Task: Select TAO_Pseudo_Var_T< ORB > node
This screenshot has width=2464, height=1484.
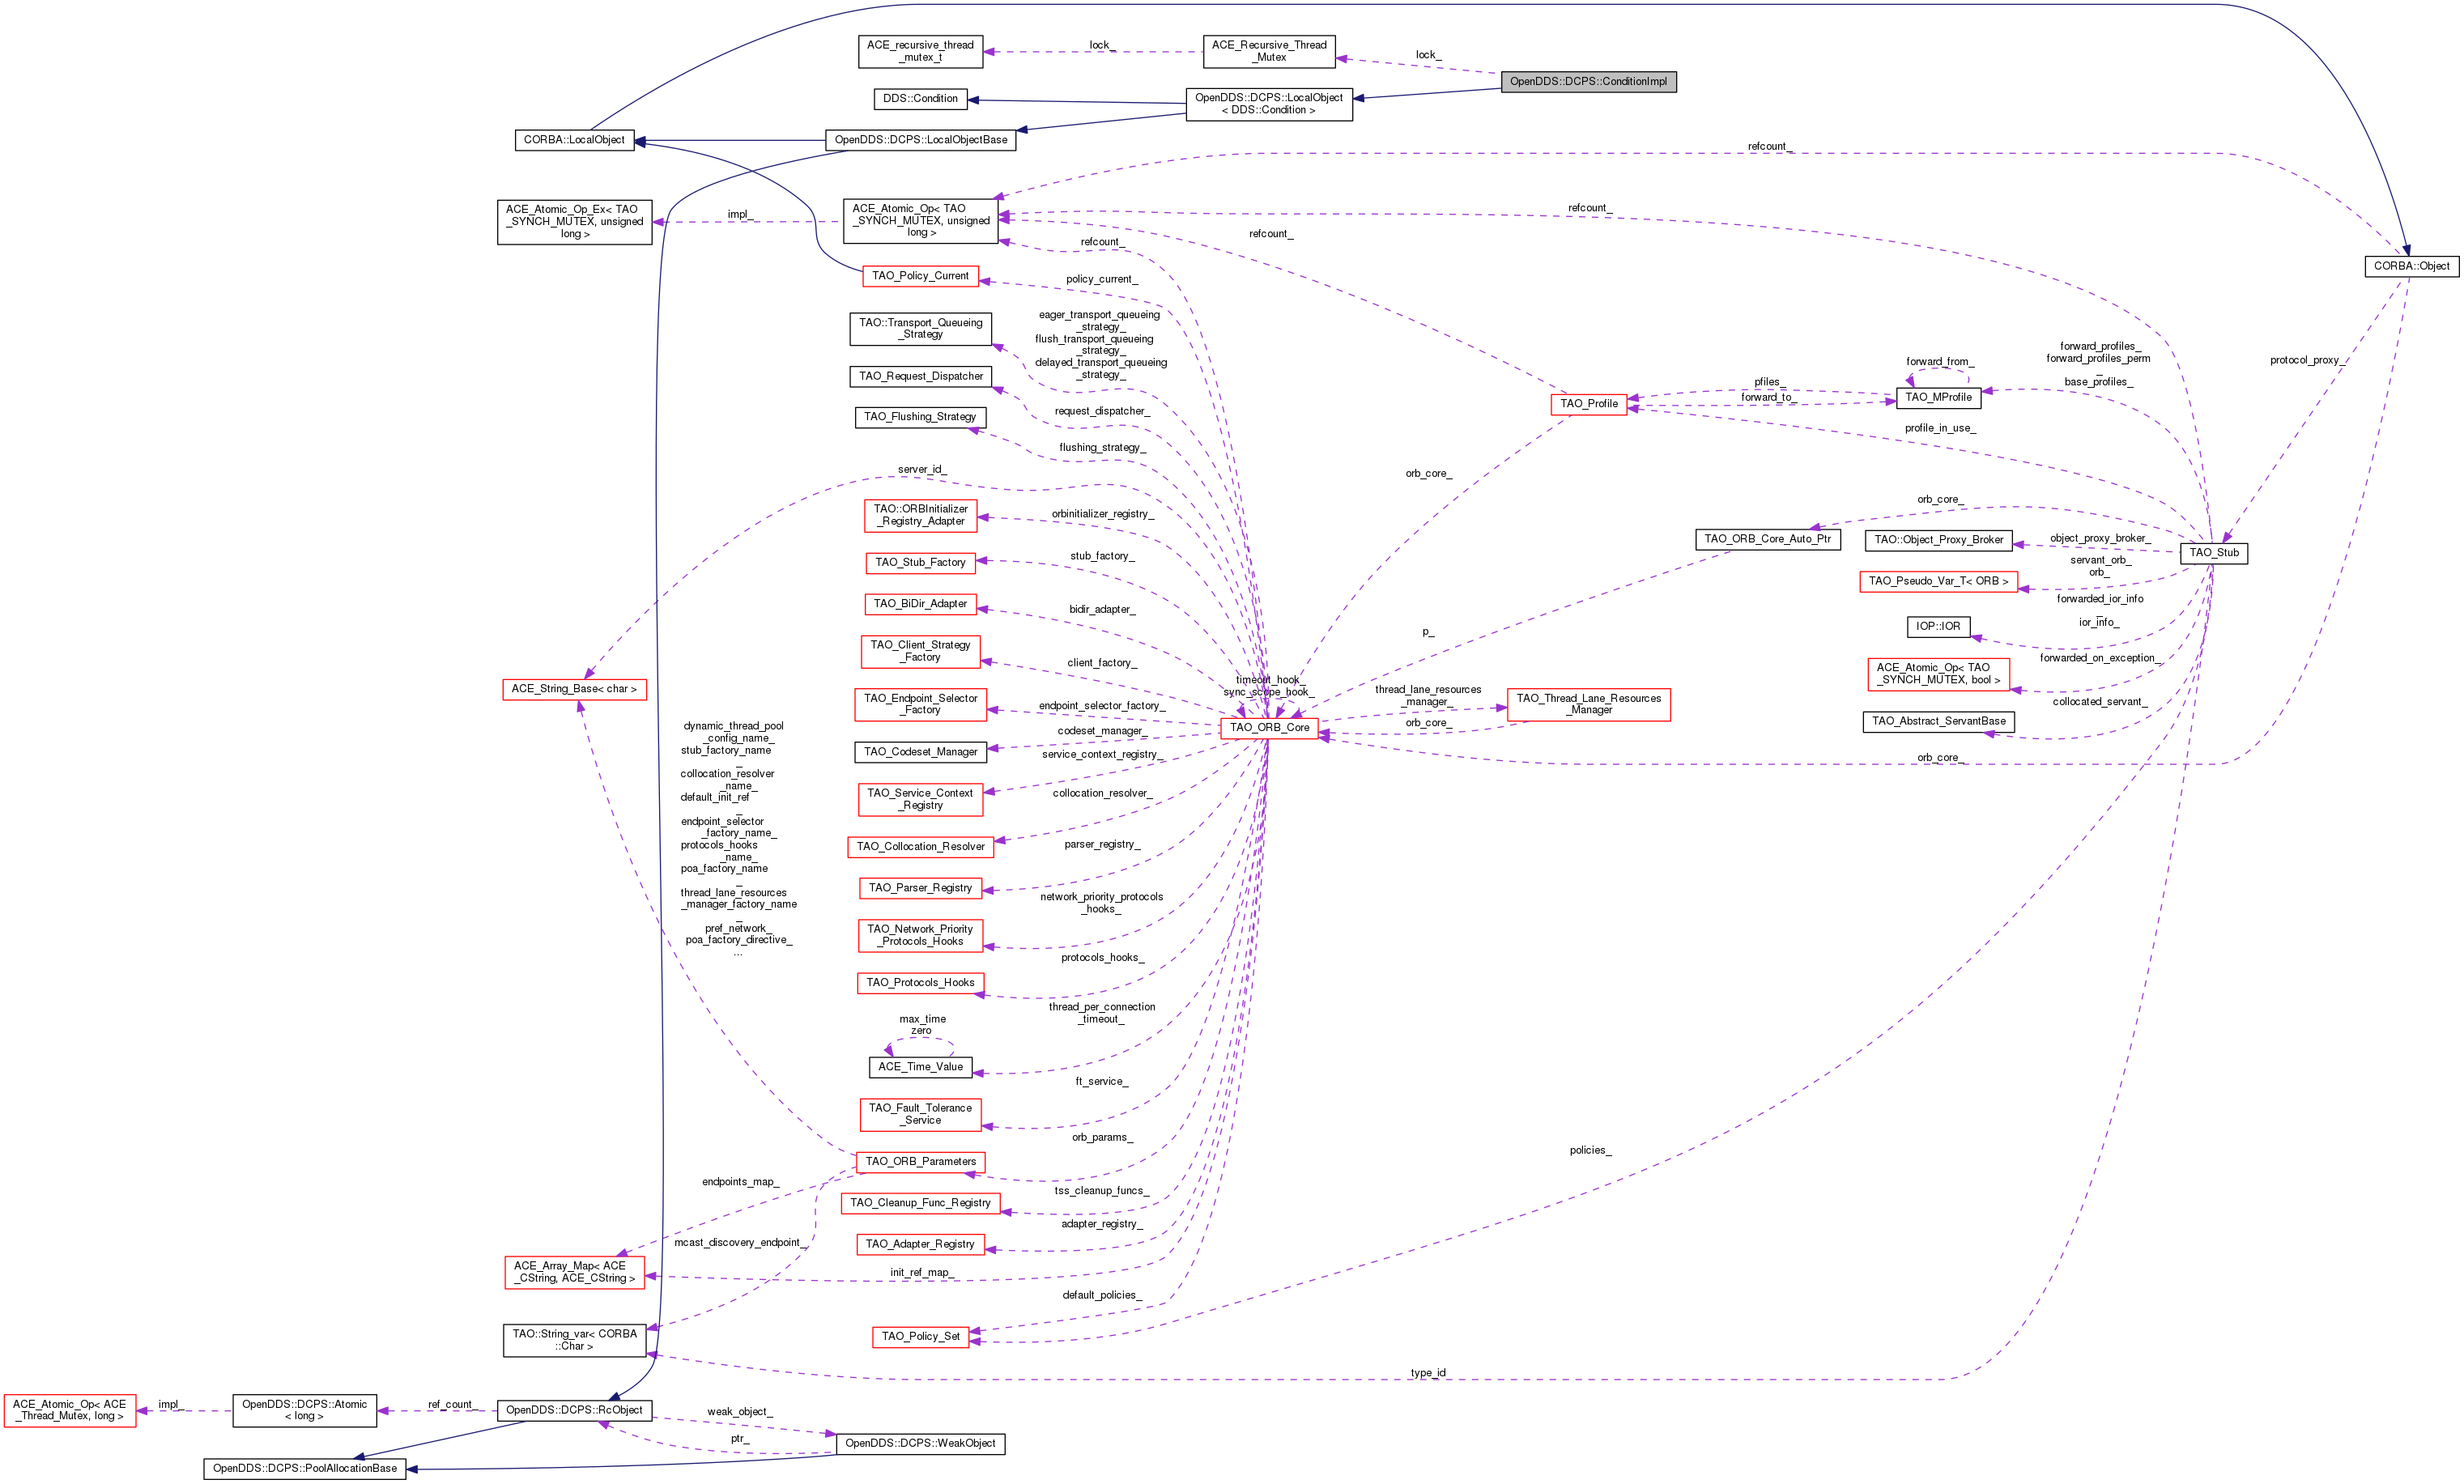Action: pyautogui.click(x=1938, y=581)
